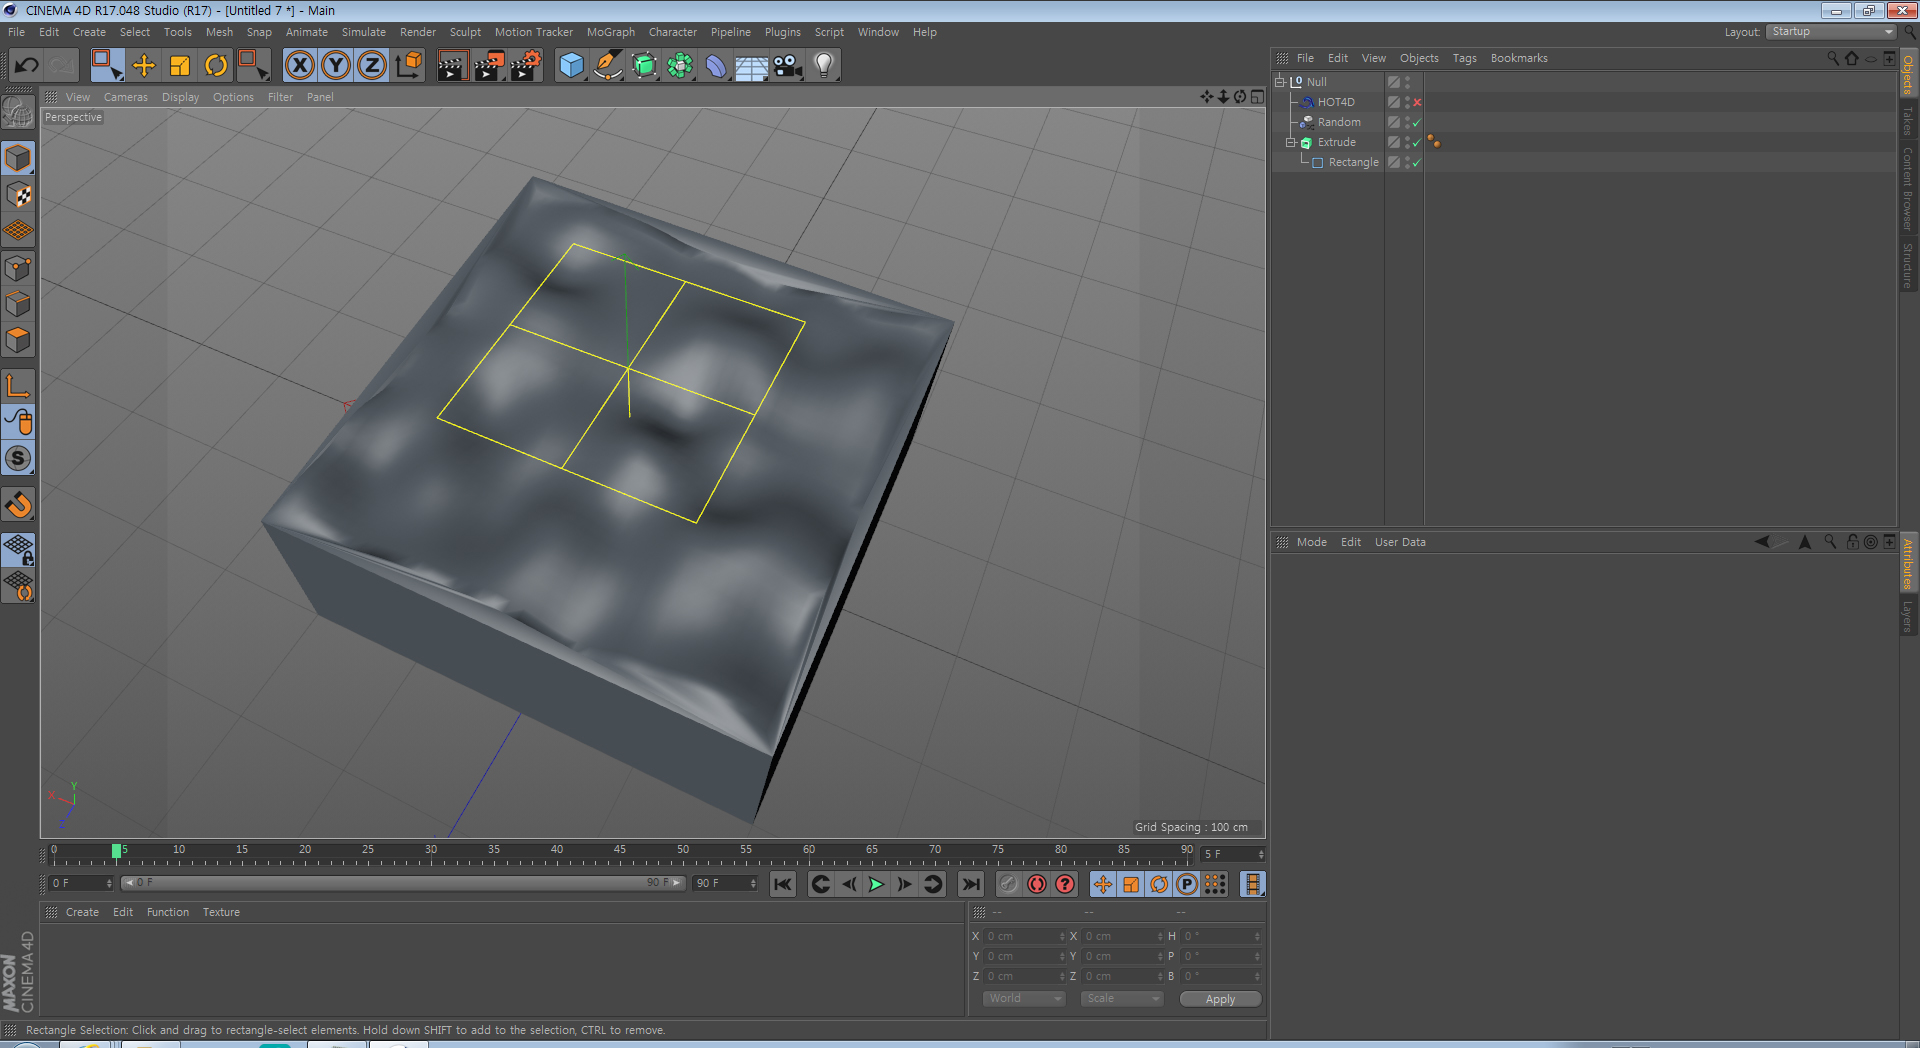Screen dimensions: 1920x1048
Task: Toggle the Z axis lock
Action: pos(372,66)
